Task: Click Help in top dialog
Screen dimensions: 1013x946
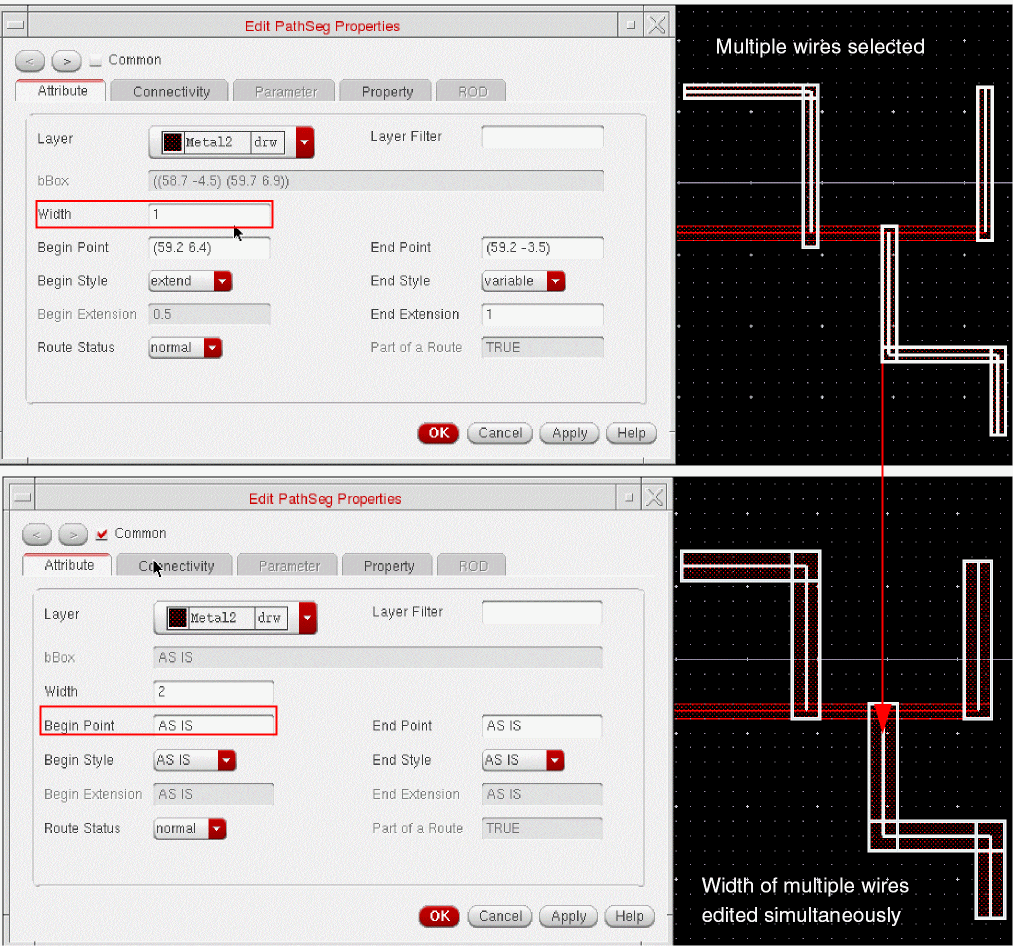Action: (x=631, y=433)
